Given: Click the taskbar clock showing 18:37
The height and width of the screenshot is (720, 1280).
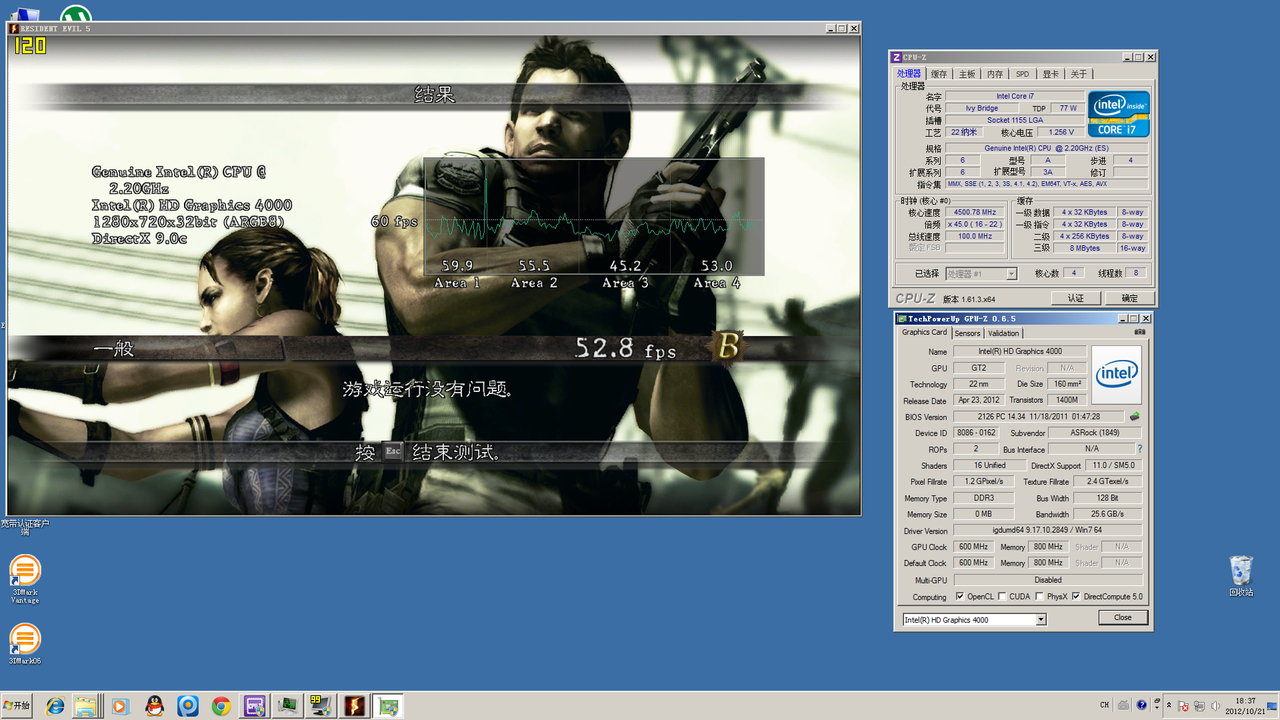Looking at the screenshot, I should click(1245, 706).
